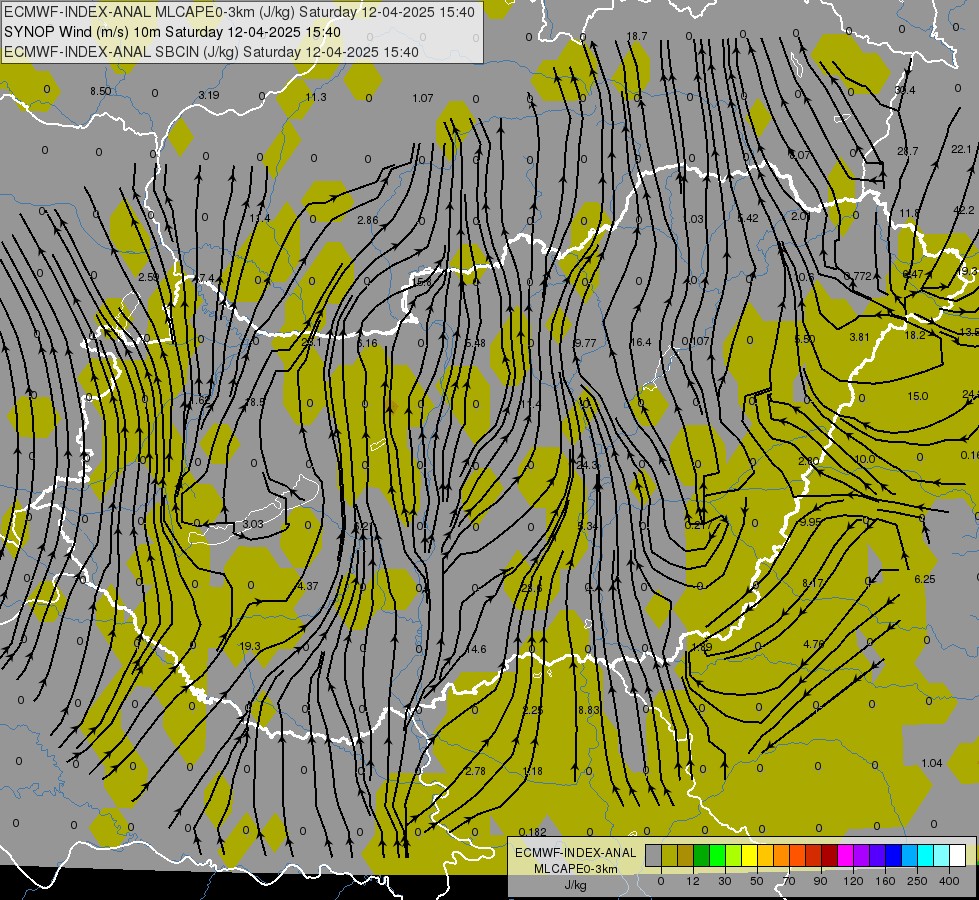979x900 pixels.
Task: Click the '12' tick label in the legend
Action: click(x=693, y=882)
